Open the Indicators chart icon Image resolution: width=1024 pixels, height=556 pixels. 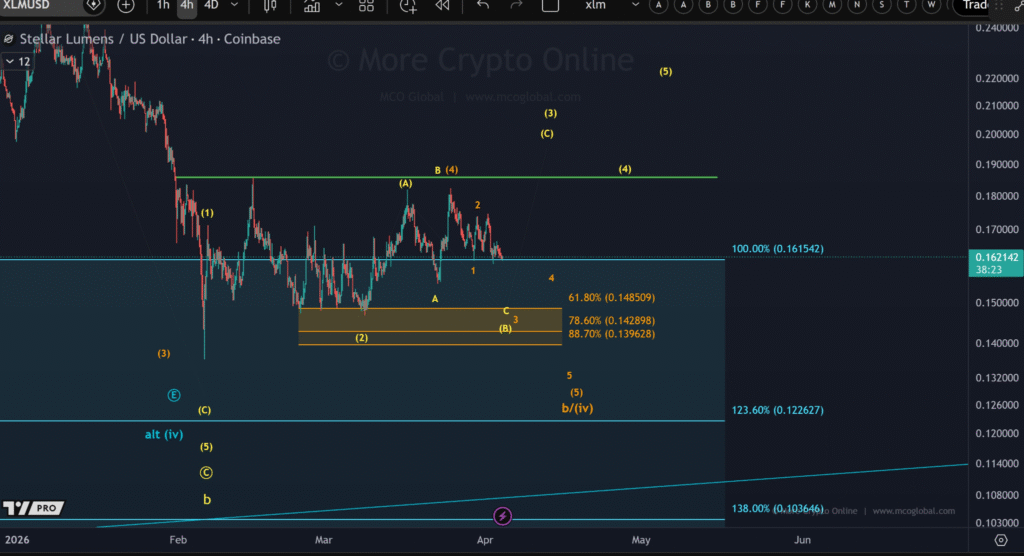click(311, 5)
